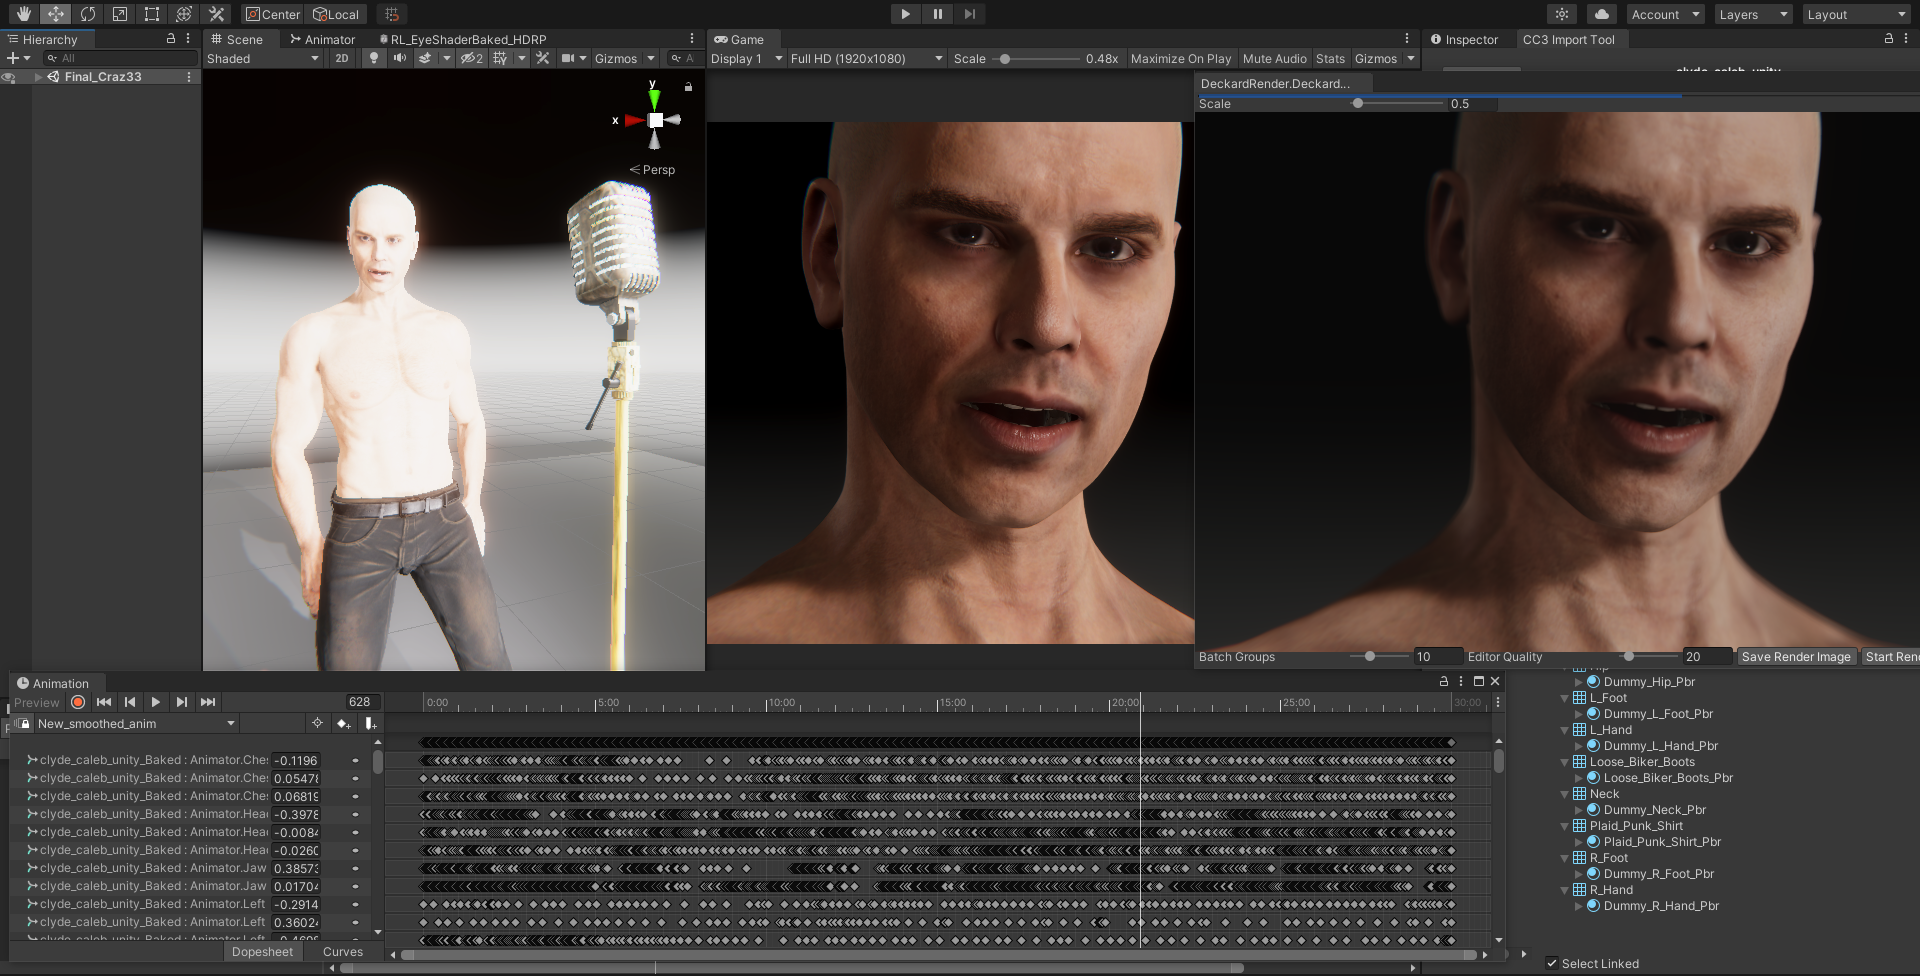Open Shaded draw mode dropdown
The height and width of the screenshot is (976, 1920).
click(x=263, y=58)
